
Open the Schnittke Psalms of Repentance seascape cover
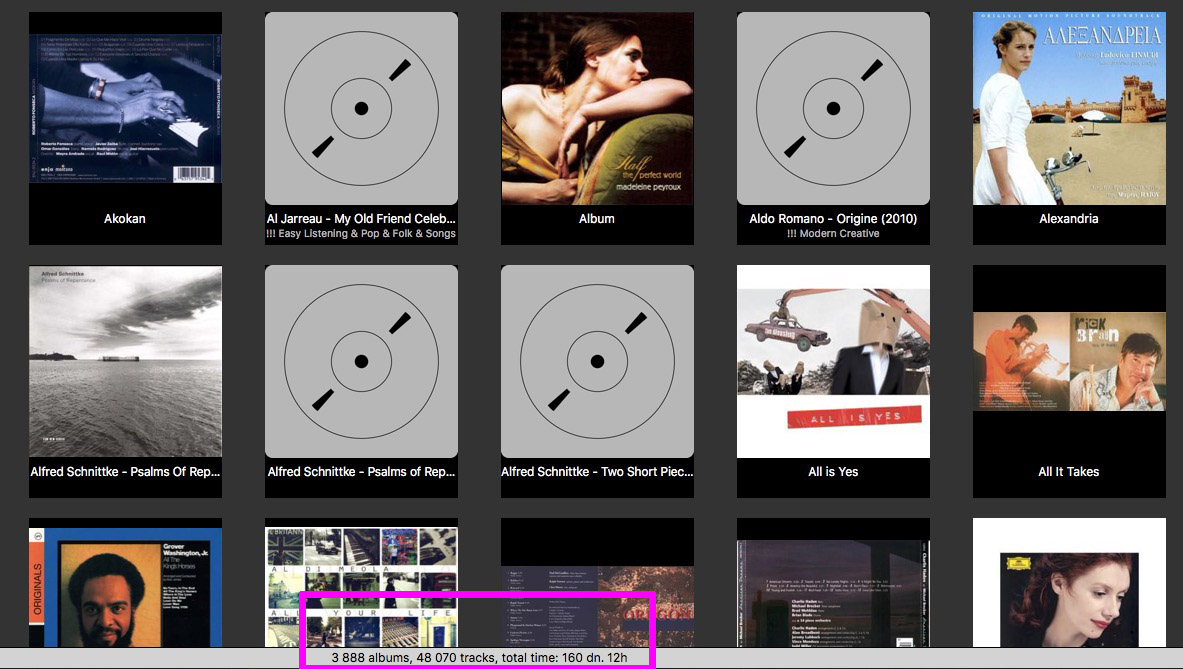point(125,361)
